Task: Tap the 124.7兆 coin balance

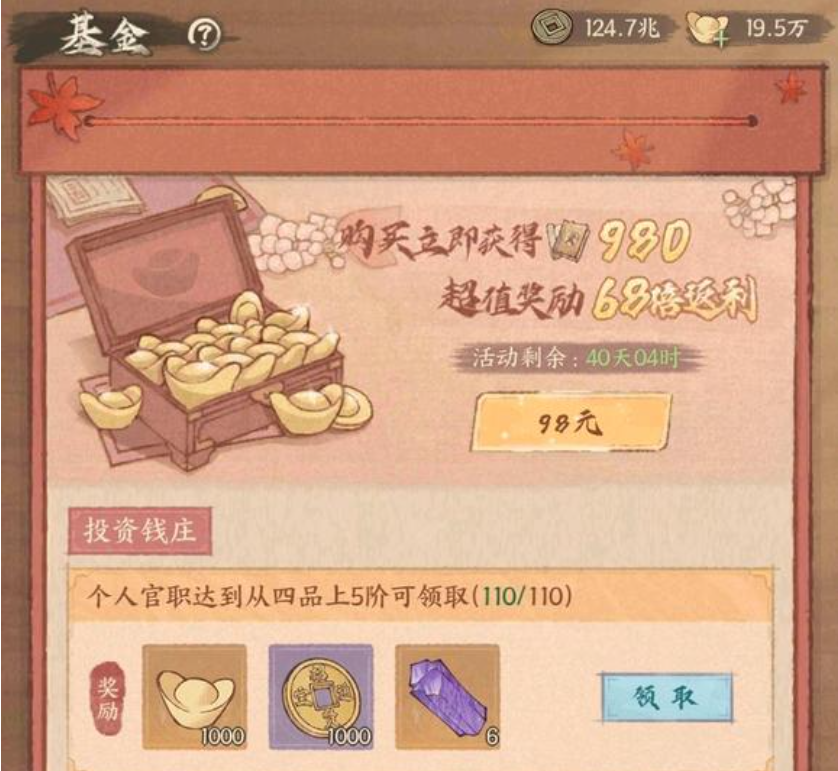Action: pyautogui.click(x=622, y=28)
